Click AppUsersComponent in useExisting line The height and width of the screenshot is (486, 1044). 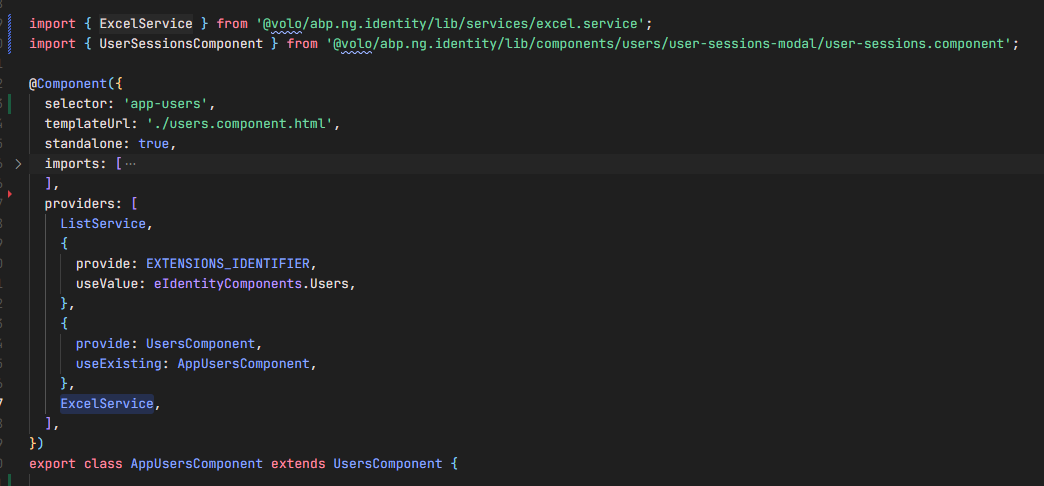[x=244, y=363]
